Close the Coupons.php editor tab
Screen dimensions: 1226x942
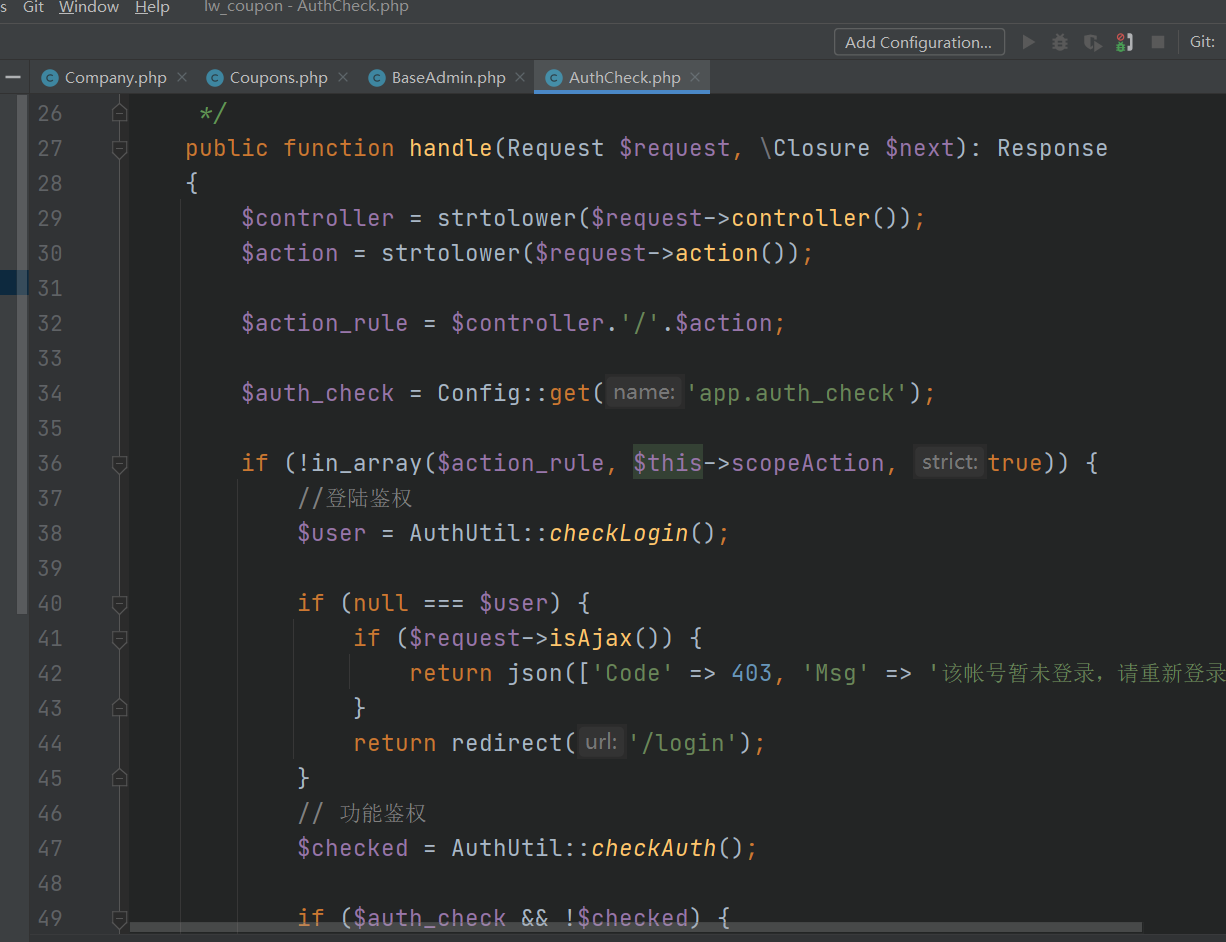[x=343, y=77]
